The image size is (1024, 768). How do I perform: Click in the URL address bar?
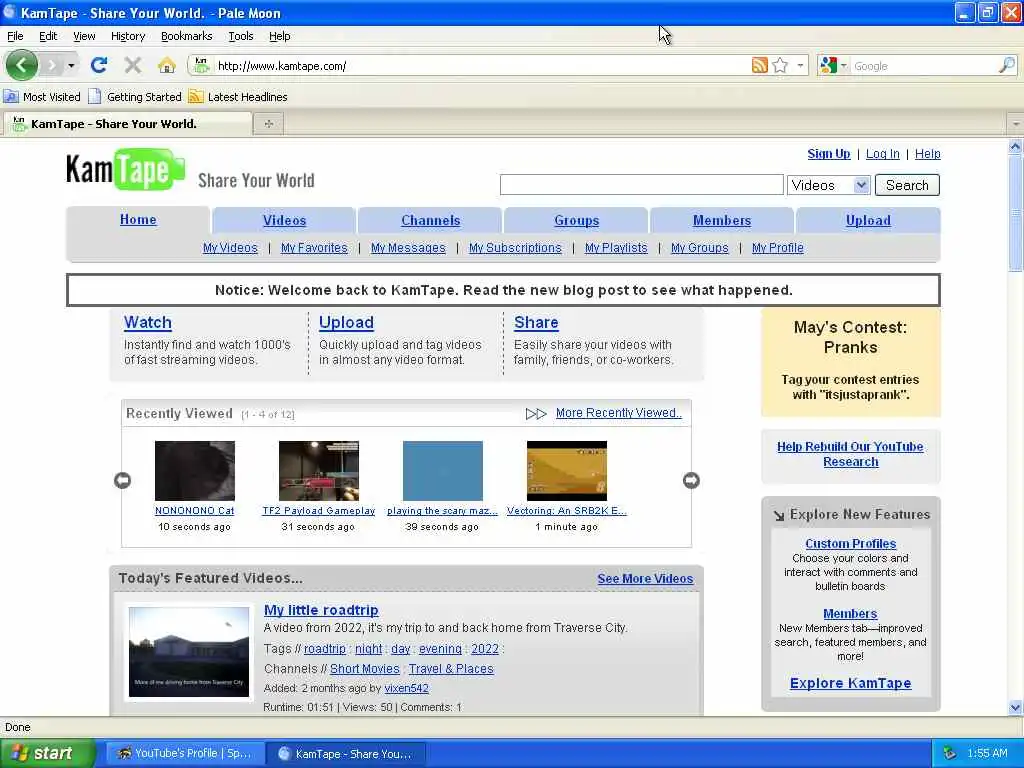482,66
